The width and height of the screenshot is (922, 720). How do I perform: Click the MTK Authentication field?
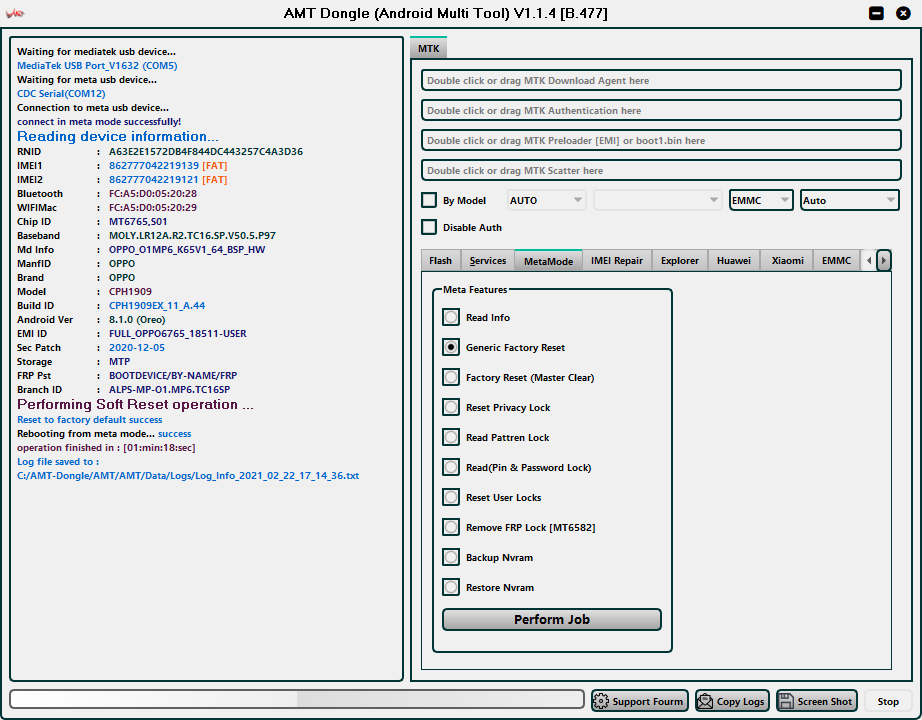point(661,111)
